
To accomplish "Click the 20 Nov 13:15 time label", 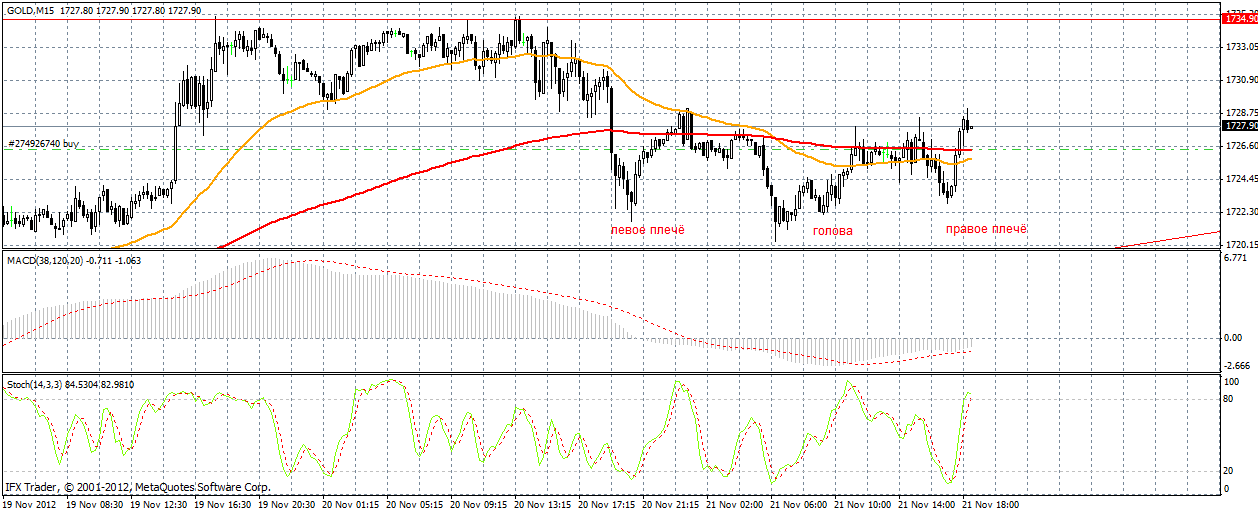I will [541, 505].
